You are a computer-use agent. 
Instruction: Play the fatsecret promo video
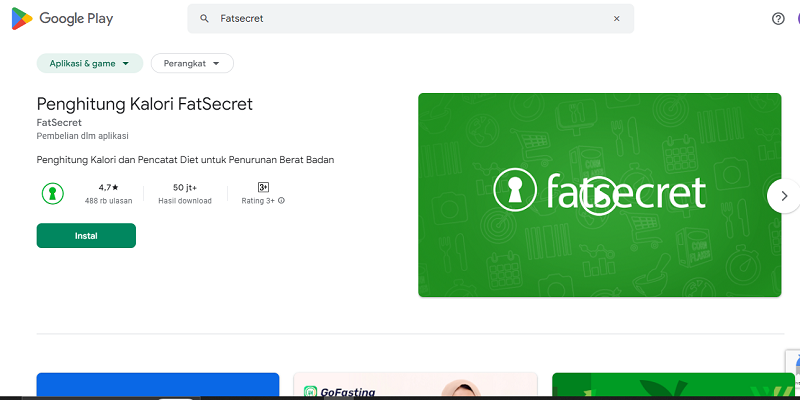pyautogui.click(x=599, y=195)
